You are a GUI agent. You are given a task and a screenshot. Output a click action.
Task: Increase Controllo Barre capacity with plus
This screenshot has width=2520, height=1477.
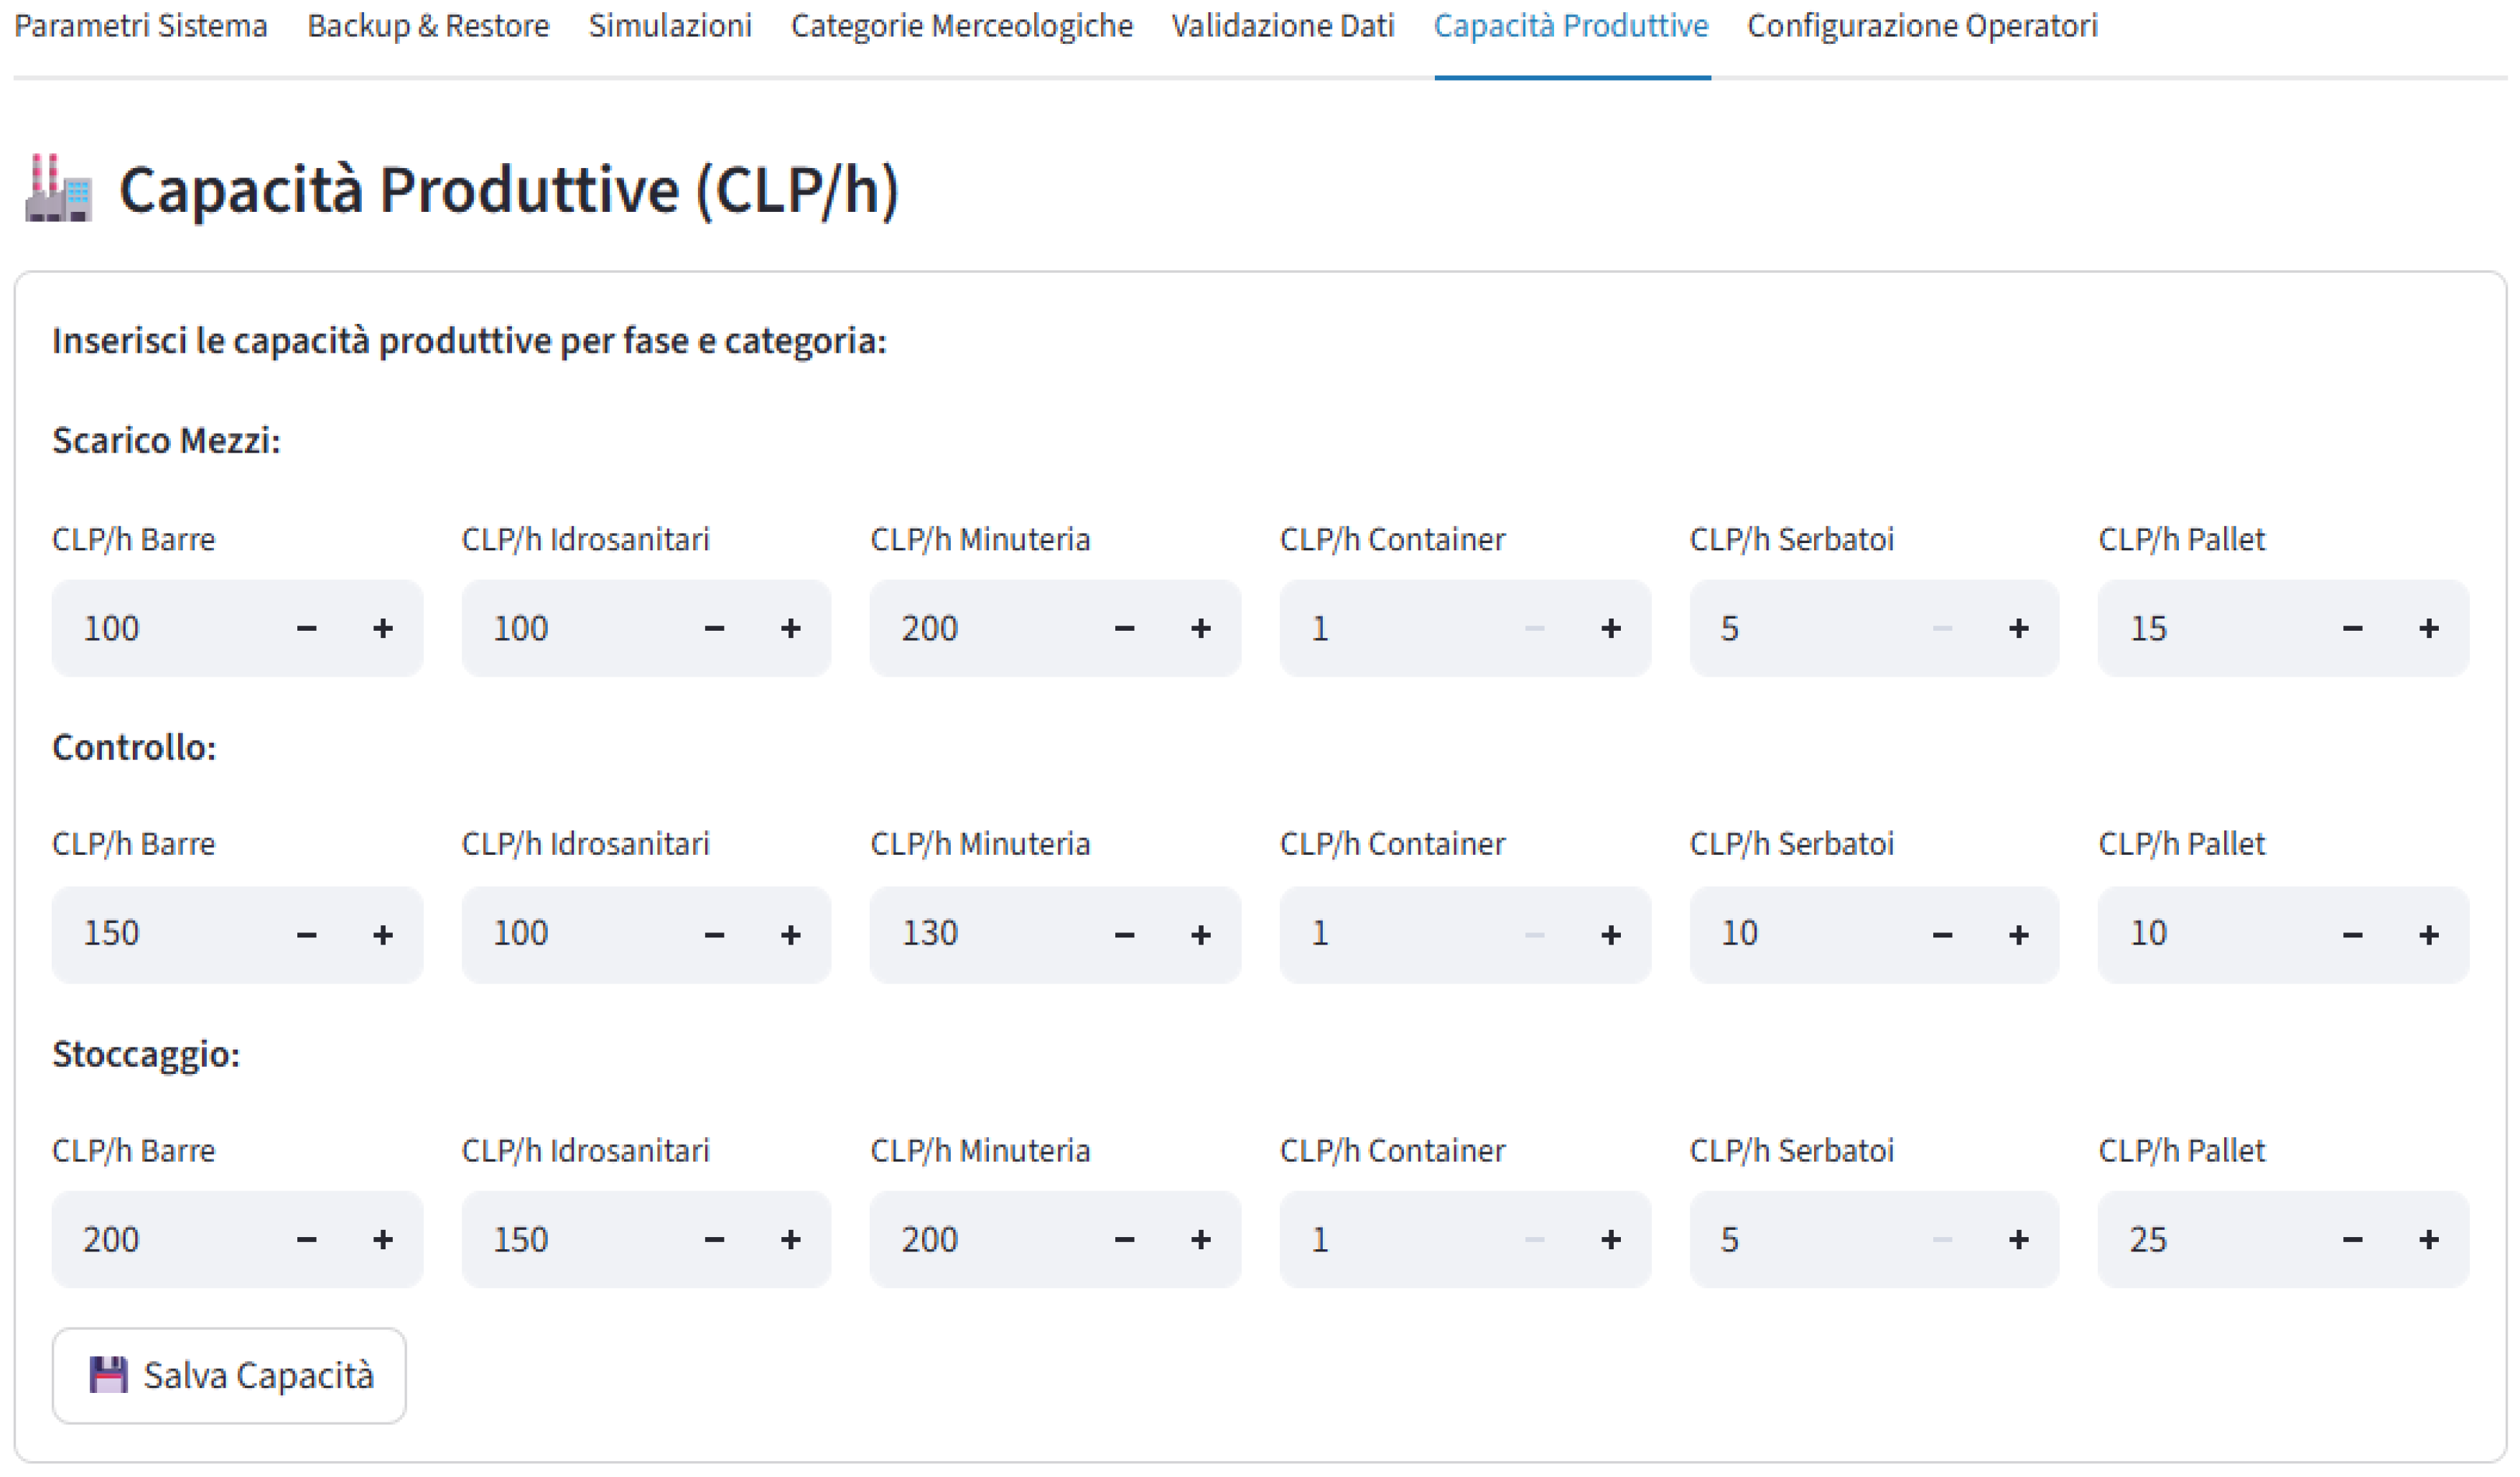point(382,935)
